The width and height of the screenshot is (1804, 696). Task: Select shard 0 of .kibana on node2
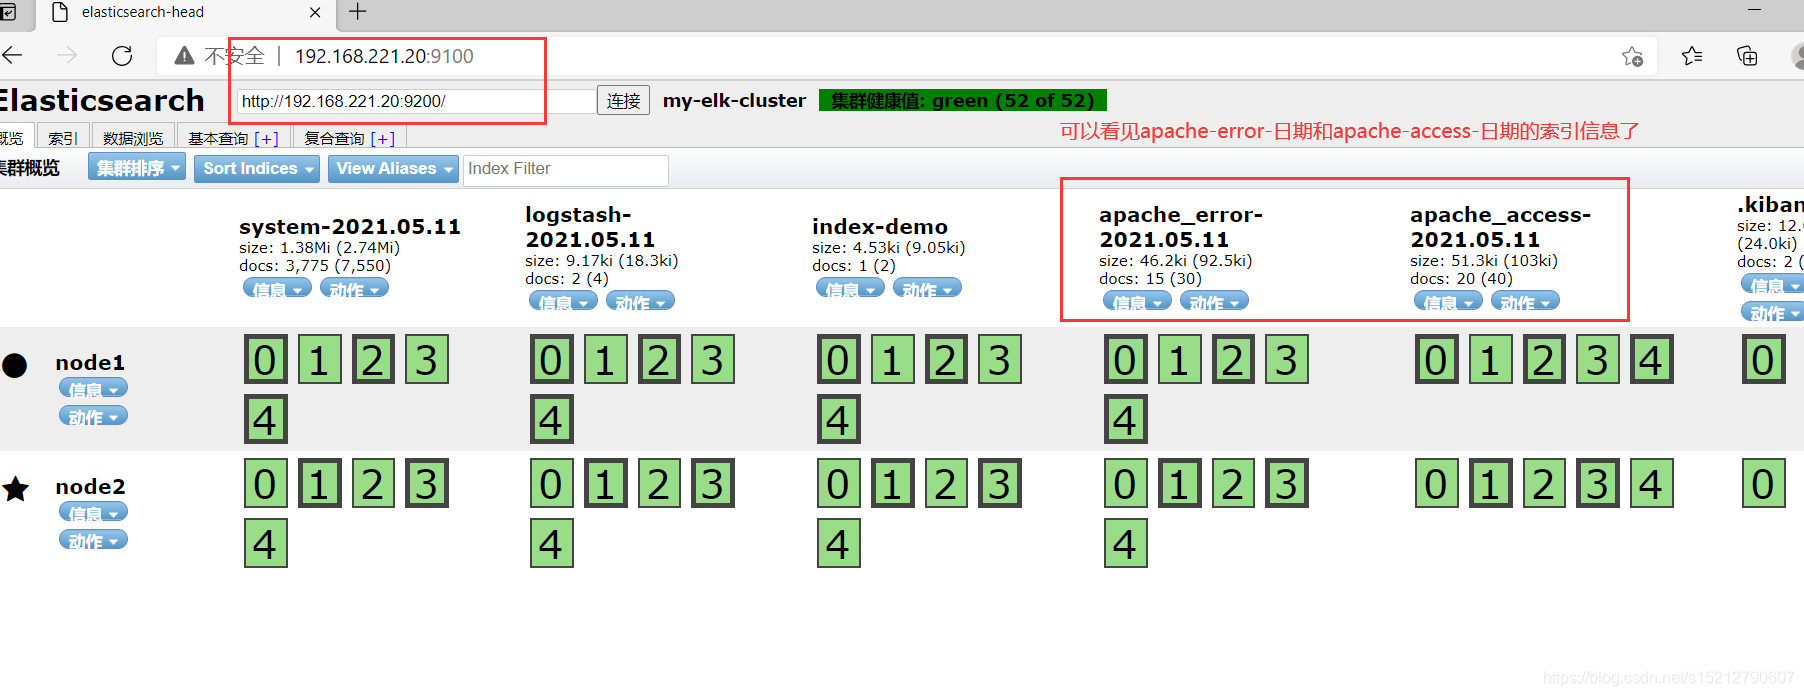point(1763,484)
